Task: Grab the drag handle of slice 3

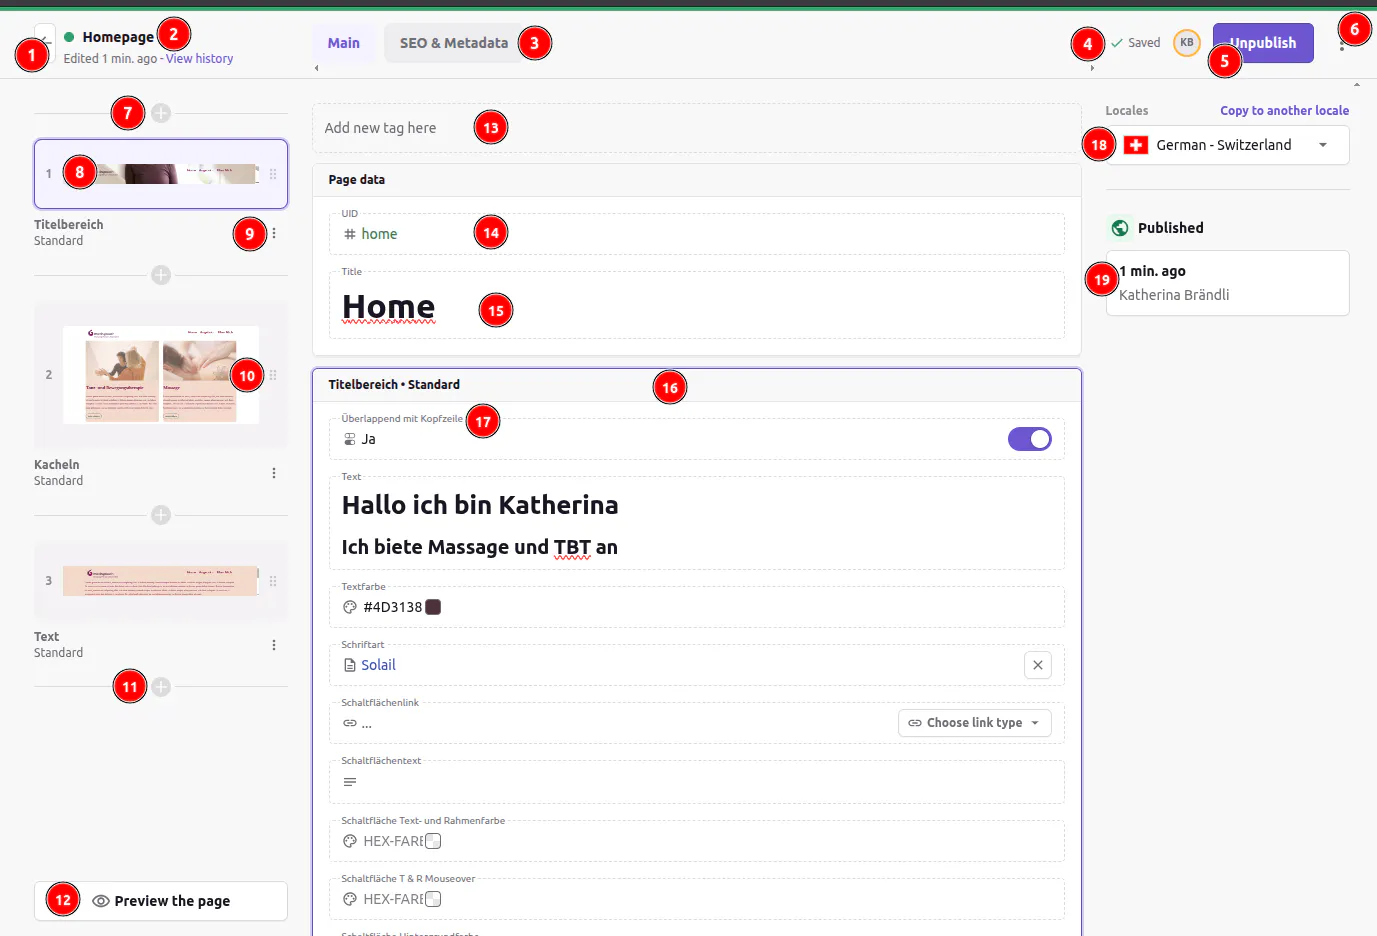Action: tap(273, 581)
